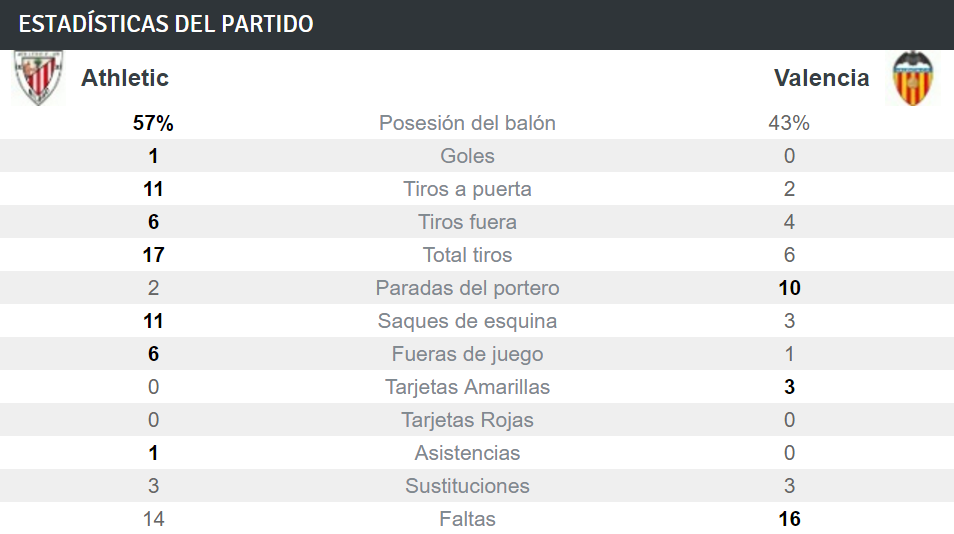954x534 pixels.
Task: Click the Saques de esquina label
Action: pos(467,321)
